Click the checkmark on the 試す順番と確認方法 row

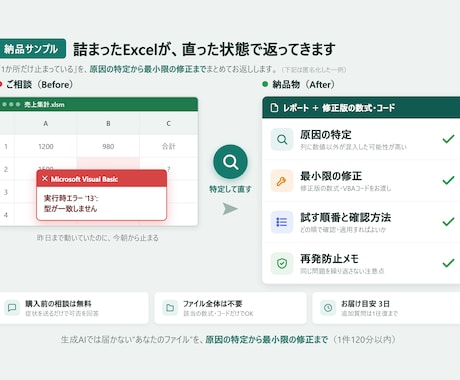coord(448,221)
